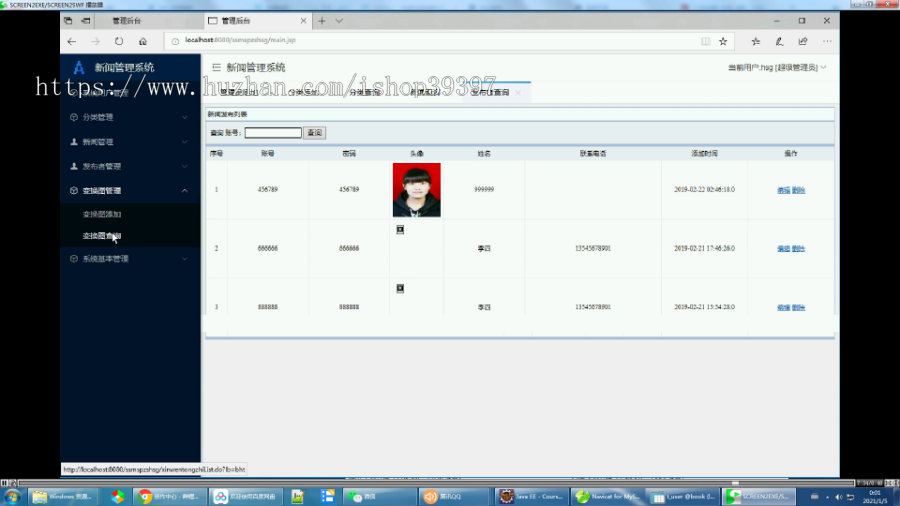Expand the 发布者管理 menu chevron
This screenshot has width=900, height=506.
click(x=185, y=166)
